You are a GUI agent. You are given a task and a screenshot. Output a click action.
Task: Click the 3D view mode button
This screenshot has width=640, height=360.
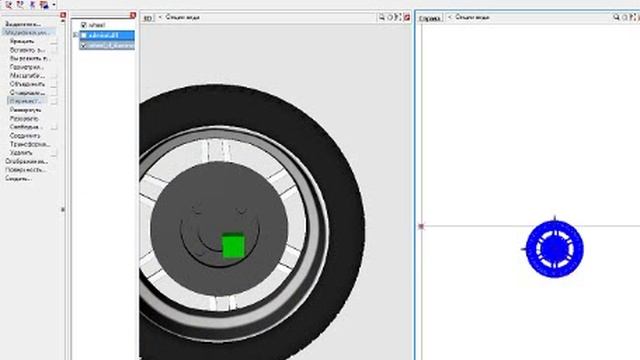[148, 18]
